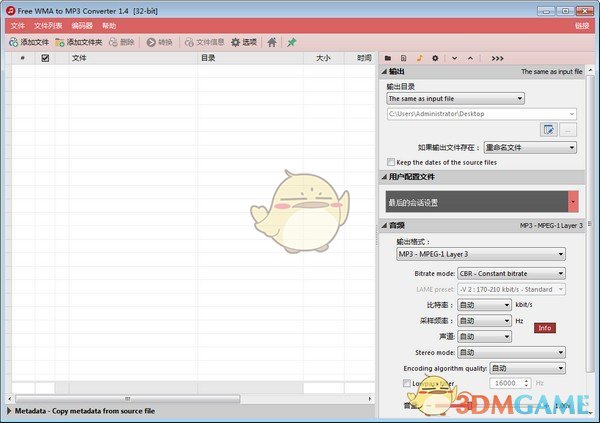Open File Info (文件信息) from toolbar
The width and height of the screenshot is (600, 423).
click(x=204, y=42)
